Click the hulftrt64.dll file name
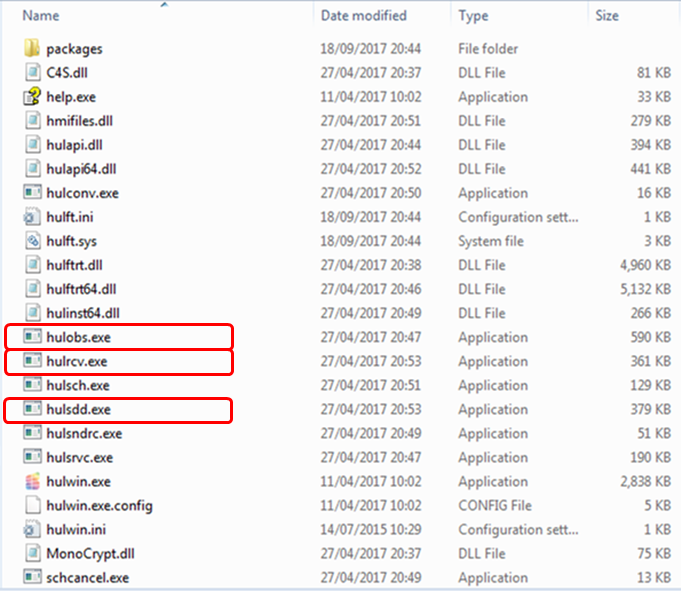The height and width of the screenshot is (591, 681). (x=82, y=289)
